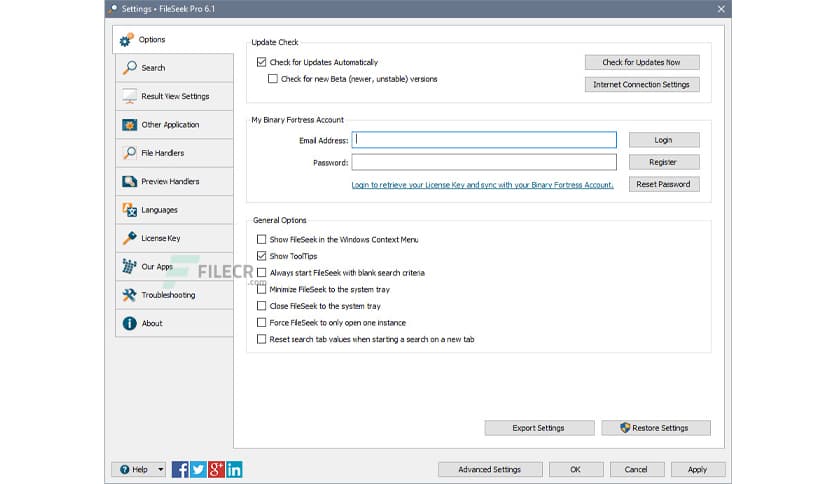Screen dimensions: 836x484
Task: Open Advanced Settings
Action: point(490,469)
